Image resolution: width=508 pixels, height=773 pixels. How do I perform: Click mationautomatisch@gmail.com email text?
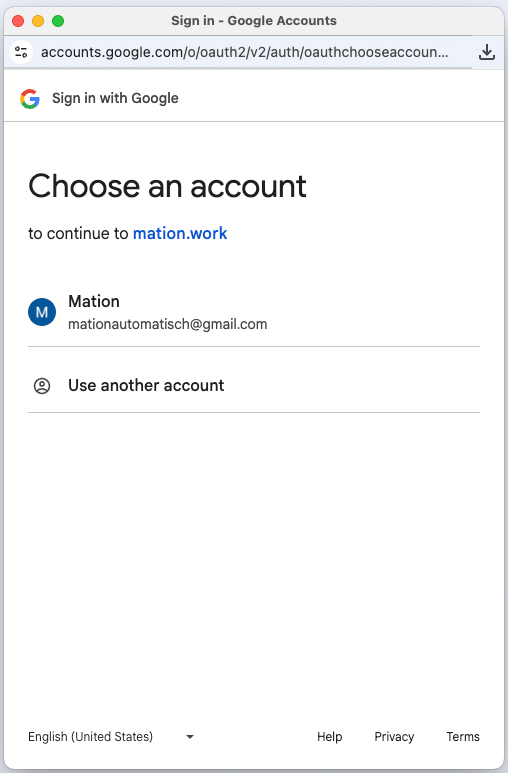[168, 324]
